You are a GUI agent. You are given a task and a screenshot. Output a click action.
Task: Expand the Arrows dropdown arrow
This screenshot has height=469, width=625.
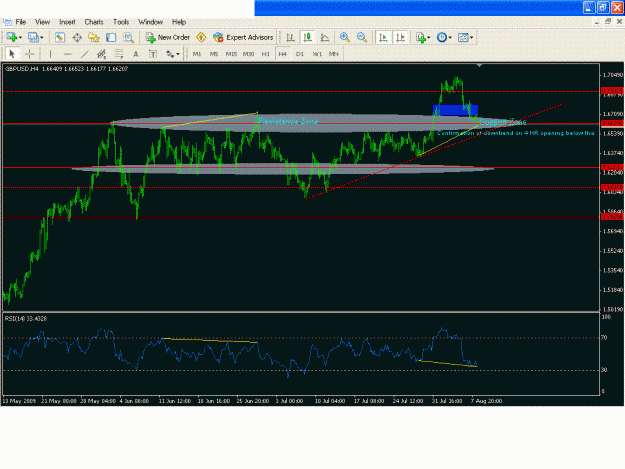(x=178, y=54)
